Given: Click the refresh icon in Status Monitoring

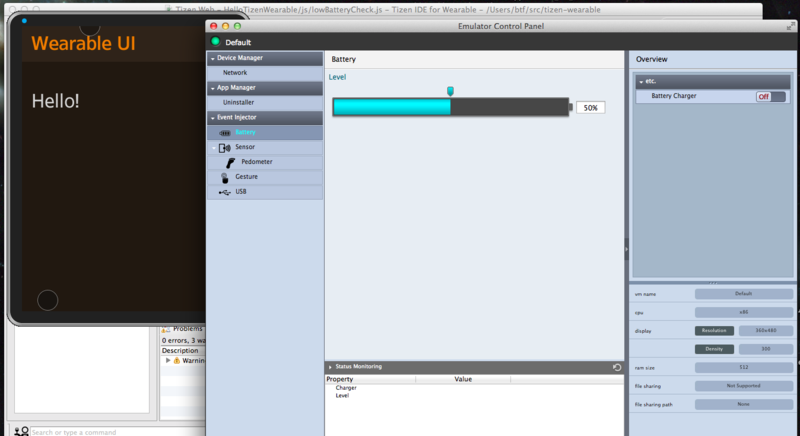Looking at the screenshot, I should [617, 367].
